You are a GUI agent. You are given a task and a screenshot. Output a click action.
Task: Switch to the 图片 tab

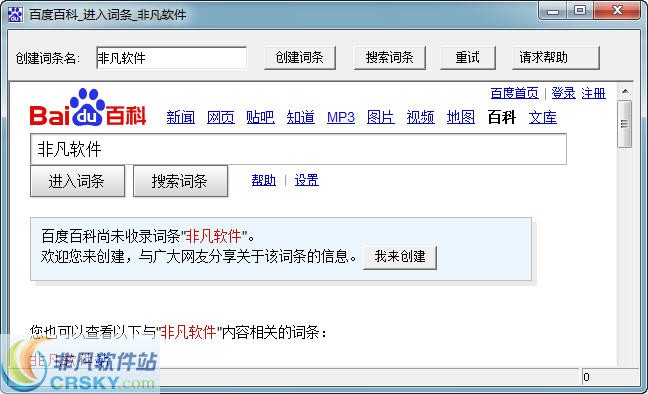click(381, 117)
